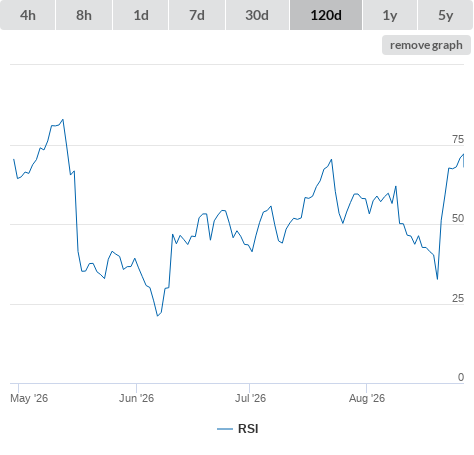Toggle the RSI series via legend label
The width and height of the screenshot is (474, 455).
[x=248, y=429]
